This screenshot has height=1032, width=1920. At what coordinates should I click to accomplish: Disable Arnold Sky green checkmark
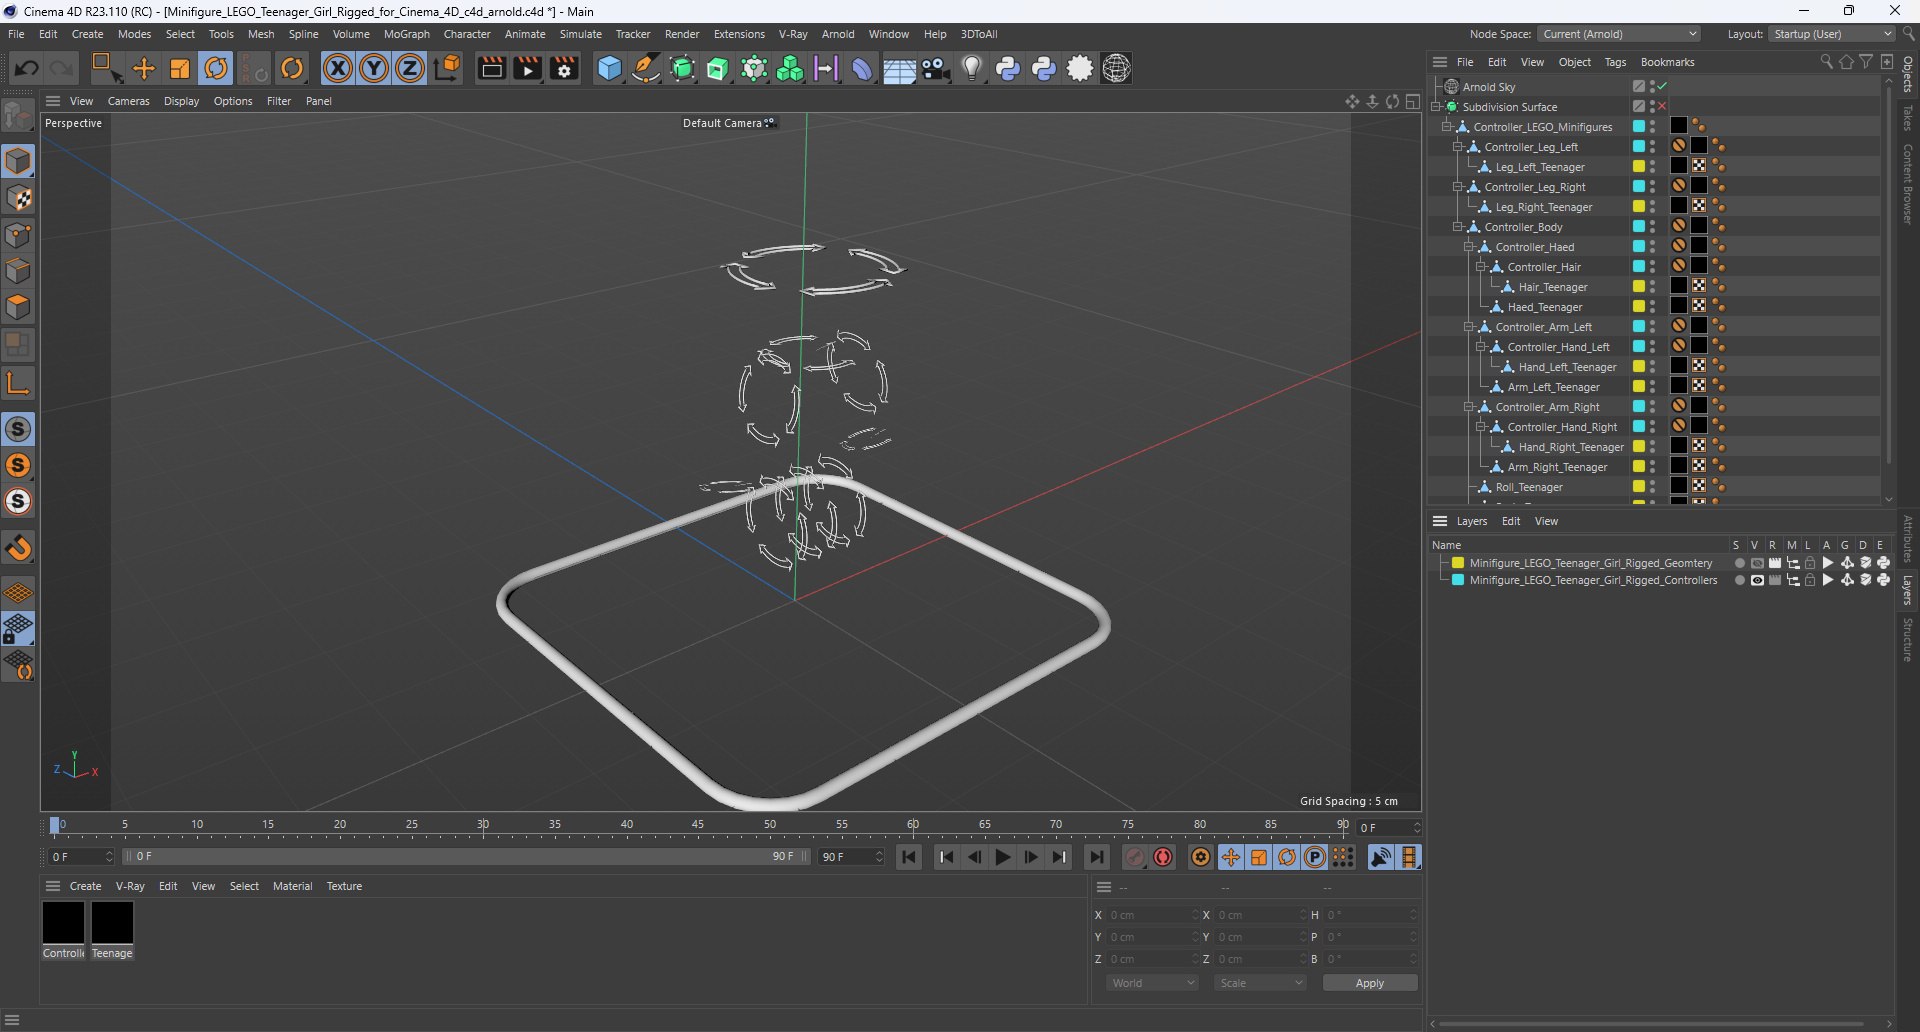(1662, 87)
